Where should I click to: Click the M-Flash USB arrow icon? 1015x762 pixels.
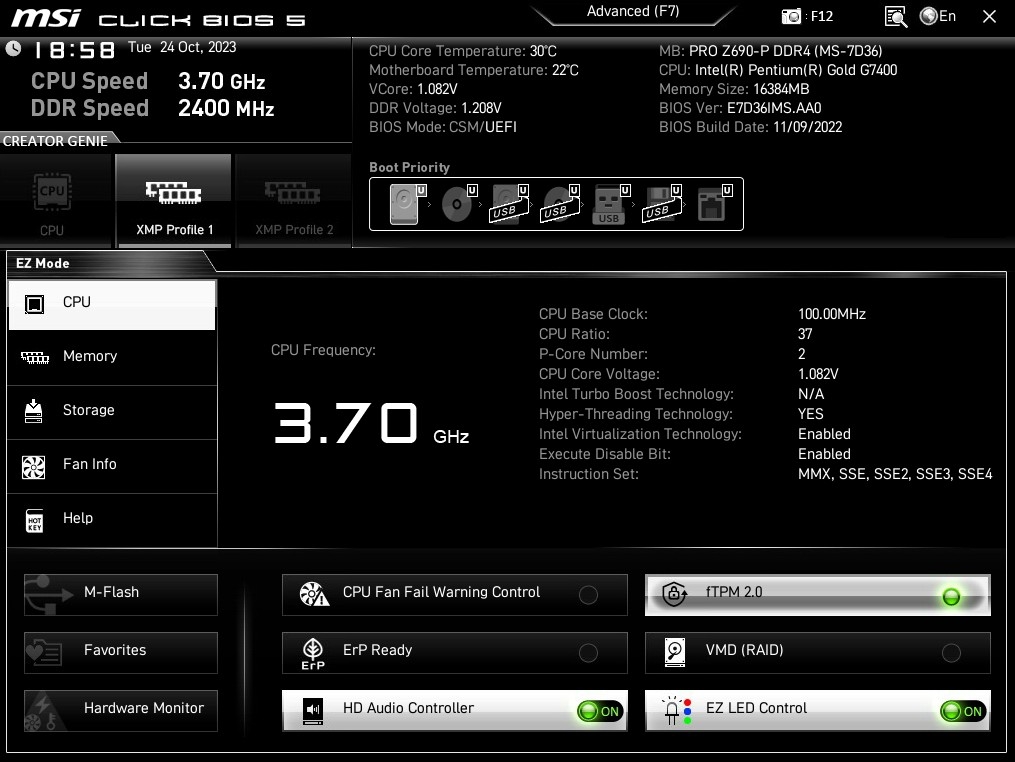pyautogui.click(x=49, y=594)
